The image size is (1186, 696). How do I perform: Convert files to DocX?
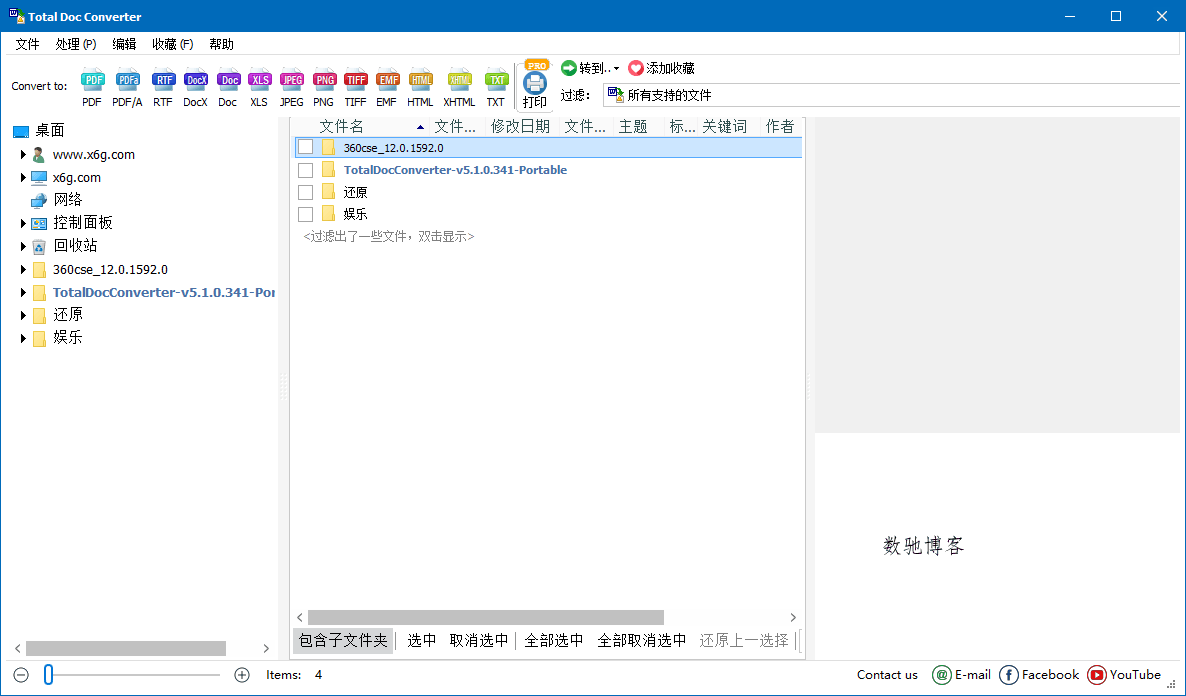coord(195,79)
